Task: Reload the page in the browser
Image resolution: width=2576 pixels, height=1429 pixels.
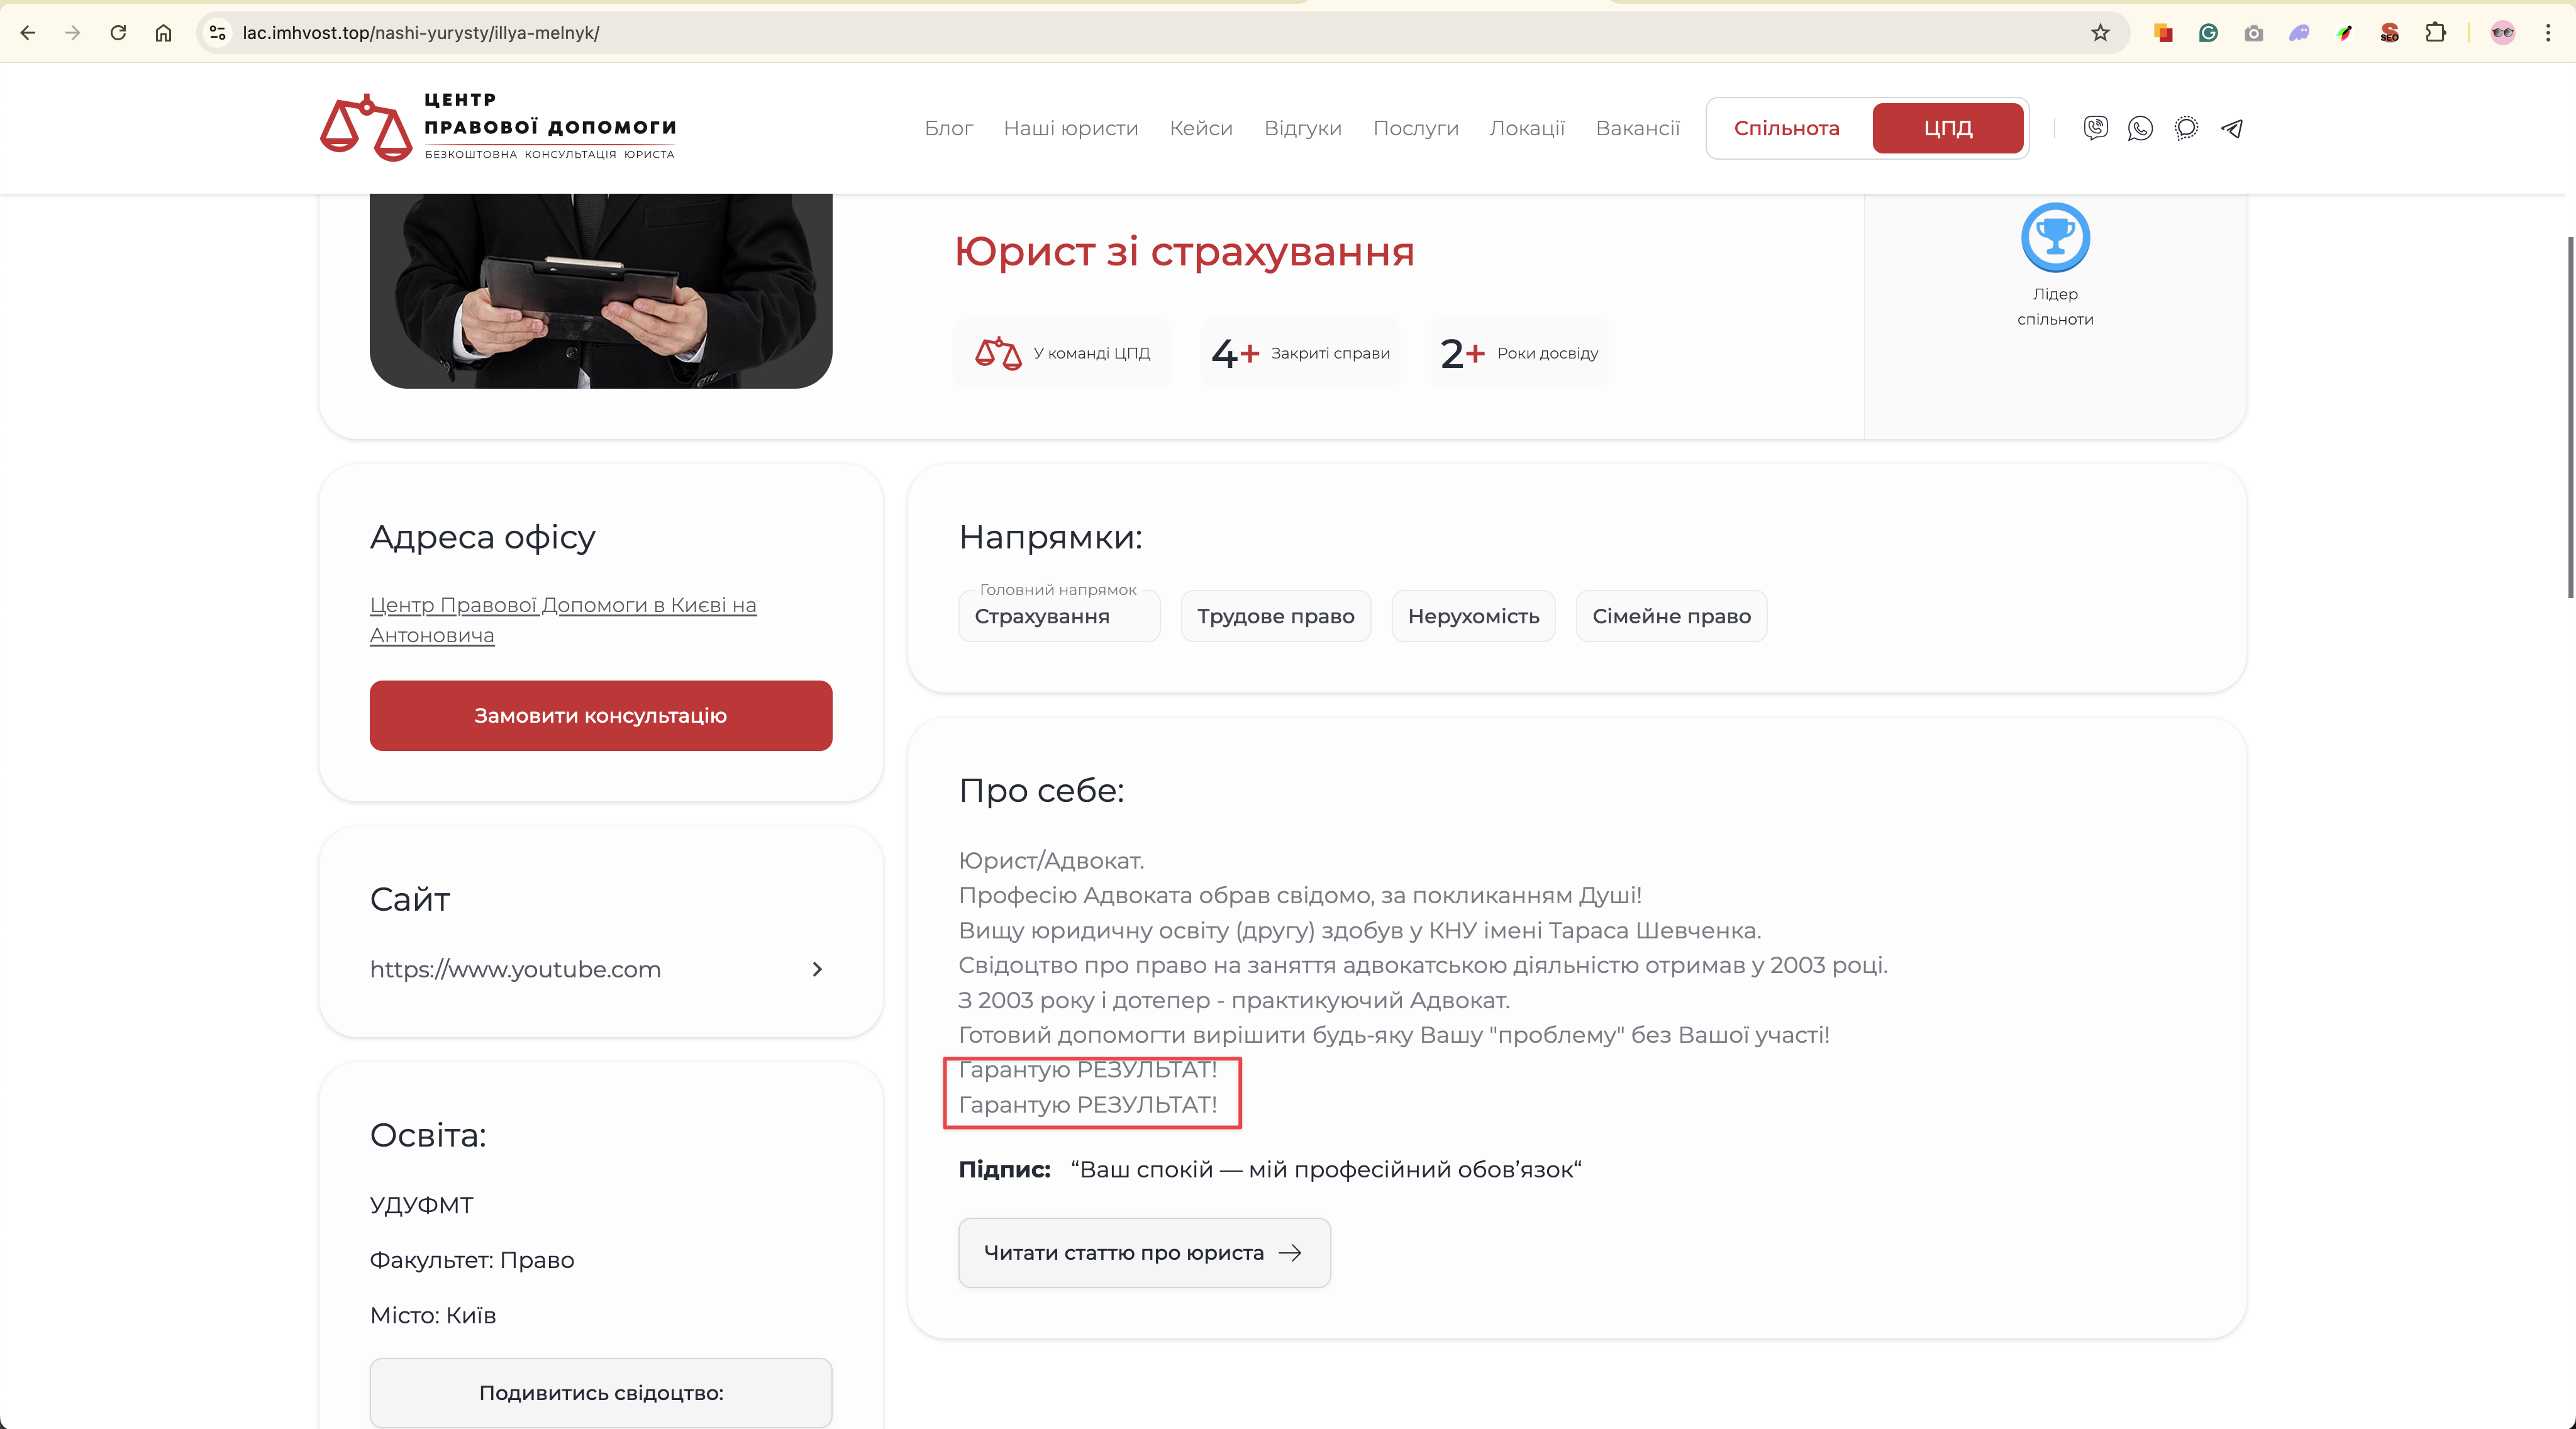Action: (118, 33)
